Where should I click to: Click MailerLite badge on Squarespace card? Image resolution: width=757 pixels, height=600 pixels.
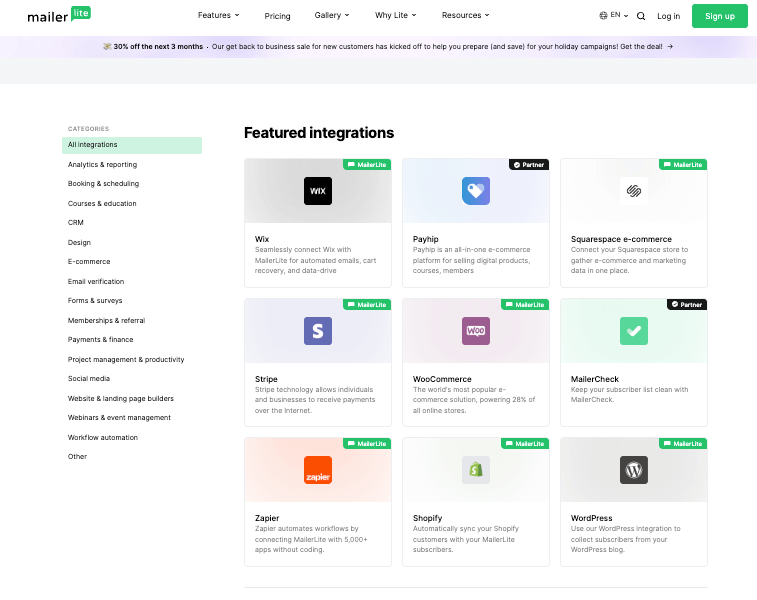(683, 165)
